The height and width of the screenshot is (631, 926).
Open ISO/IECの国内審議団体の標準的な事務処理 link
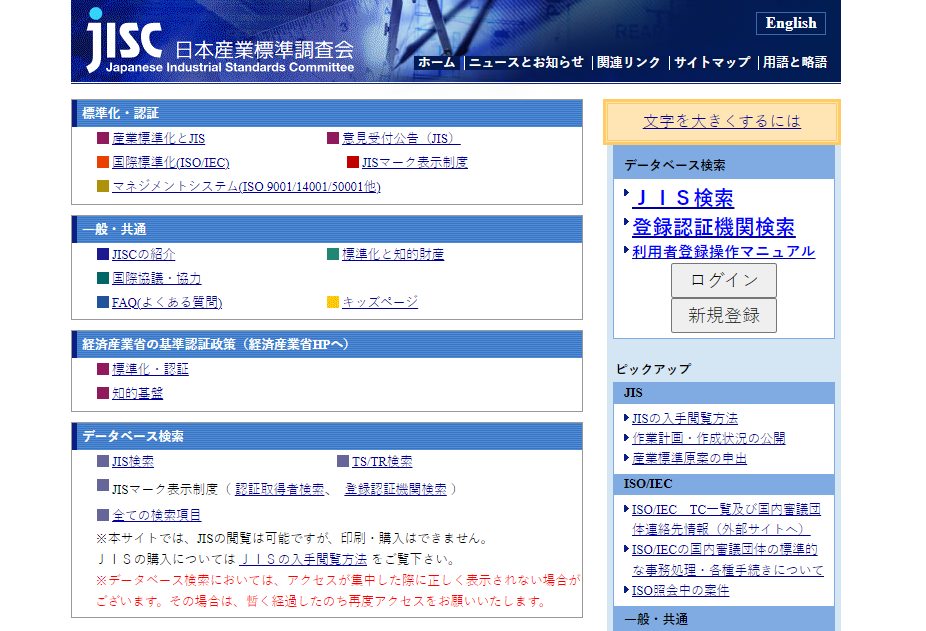coord(728,560)
